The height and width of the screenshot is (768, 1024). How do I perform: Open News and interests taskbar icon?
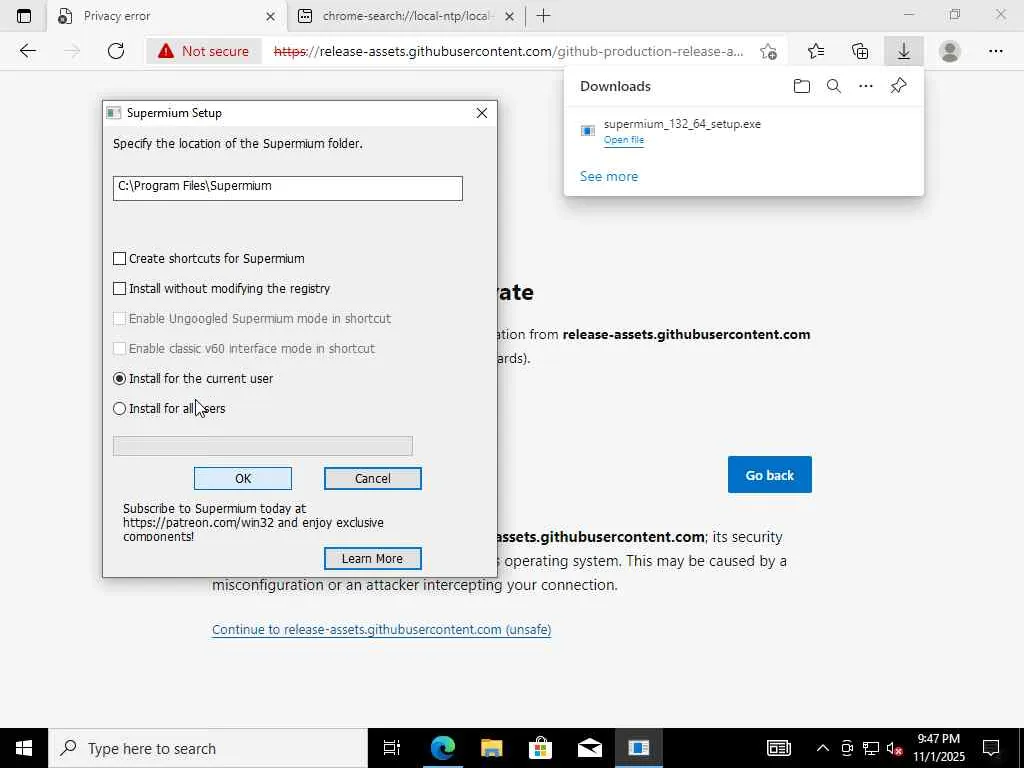[778, 748]
